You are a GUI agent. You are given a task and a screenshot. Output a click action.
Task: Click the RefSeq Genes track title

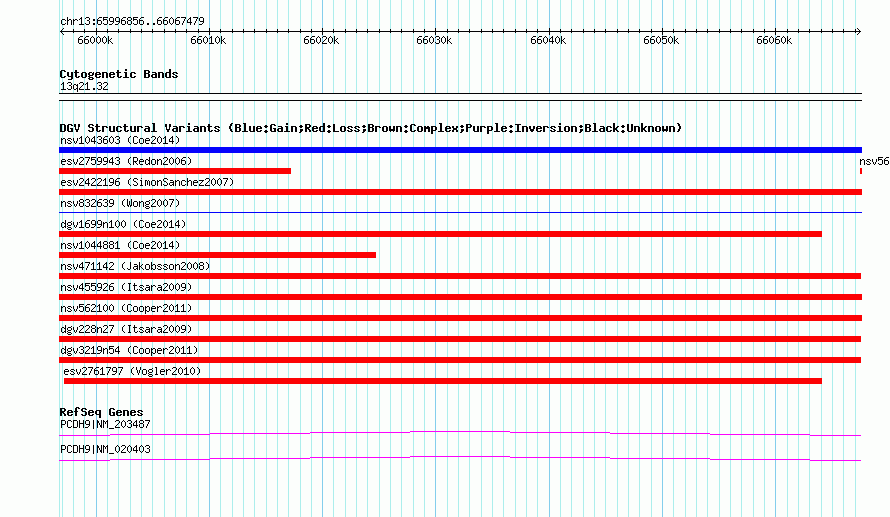coord(101,412)
